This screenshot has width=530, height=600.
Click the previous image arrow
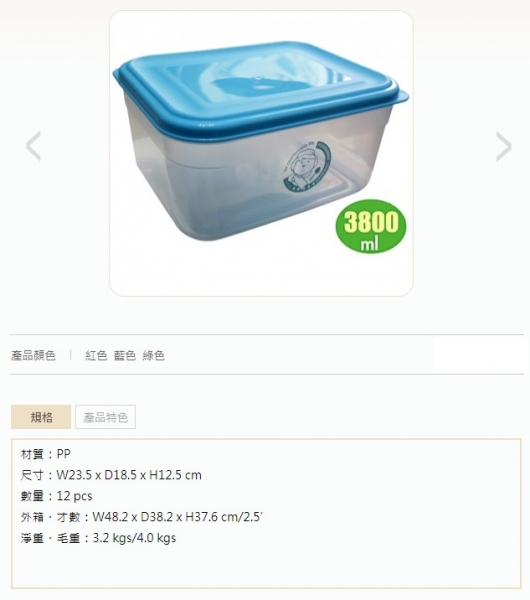(33, 146)
